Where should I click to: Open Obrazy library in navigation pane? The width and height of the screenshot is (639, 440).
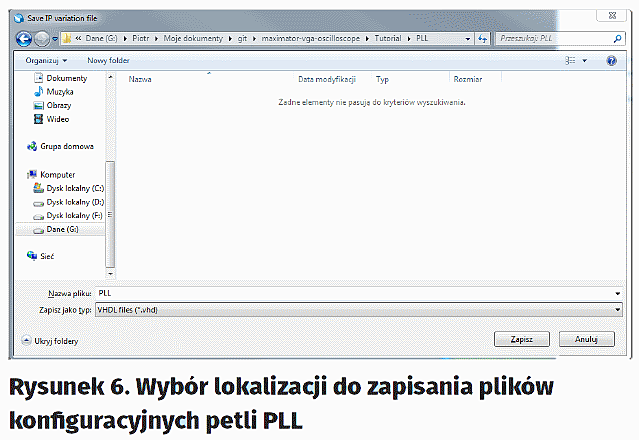[x=59, y=105]
